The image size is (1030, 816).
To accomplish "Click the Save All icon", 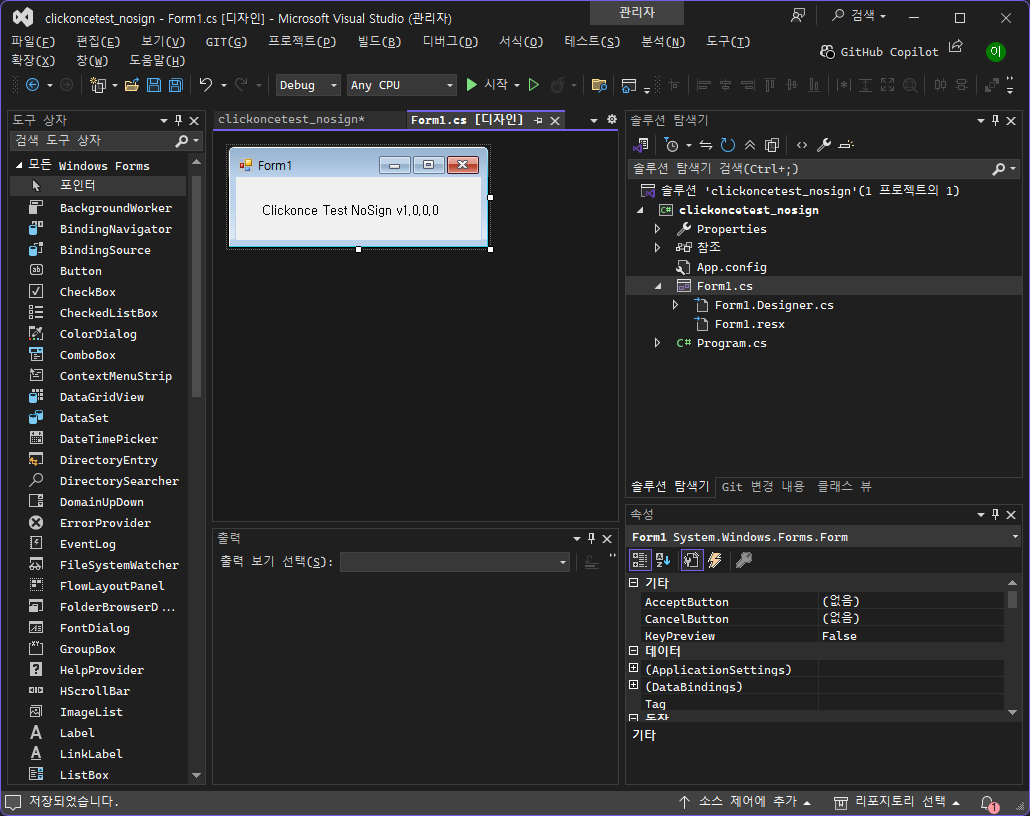I will click(x=175, y=85).
